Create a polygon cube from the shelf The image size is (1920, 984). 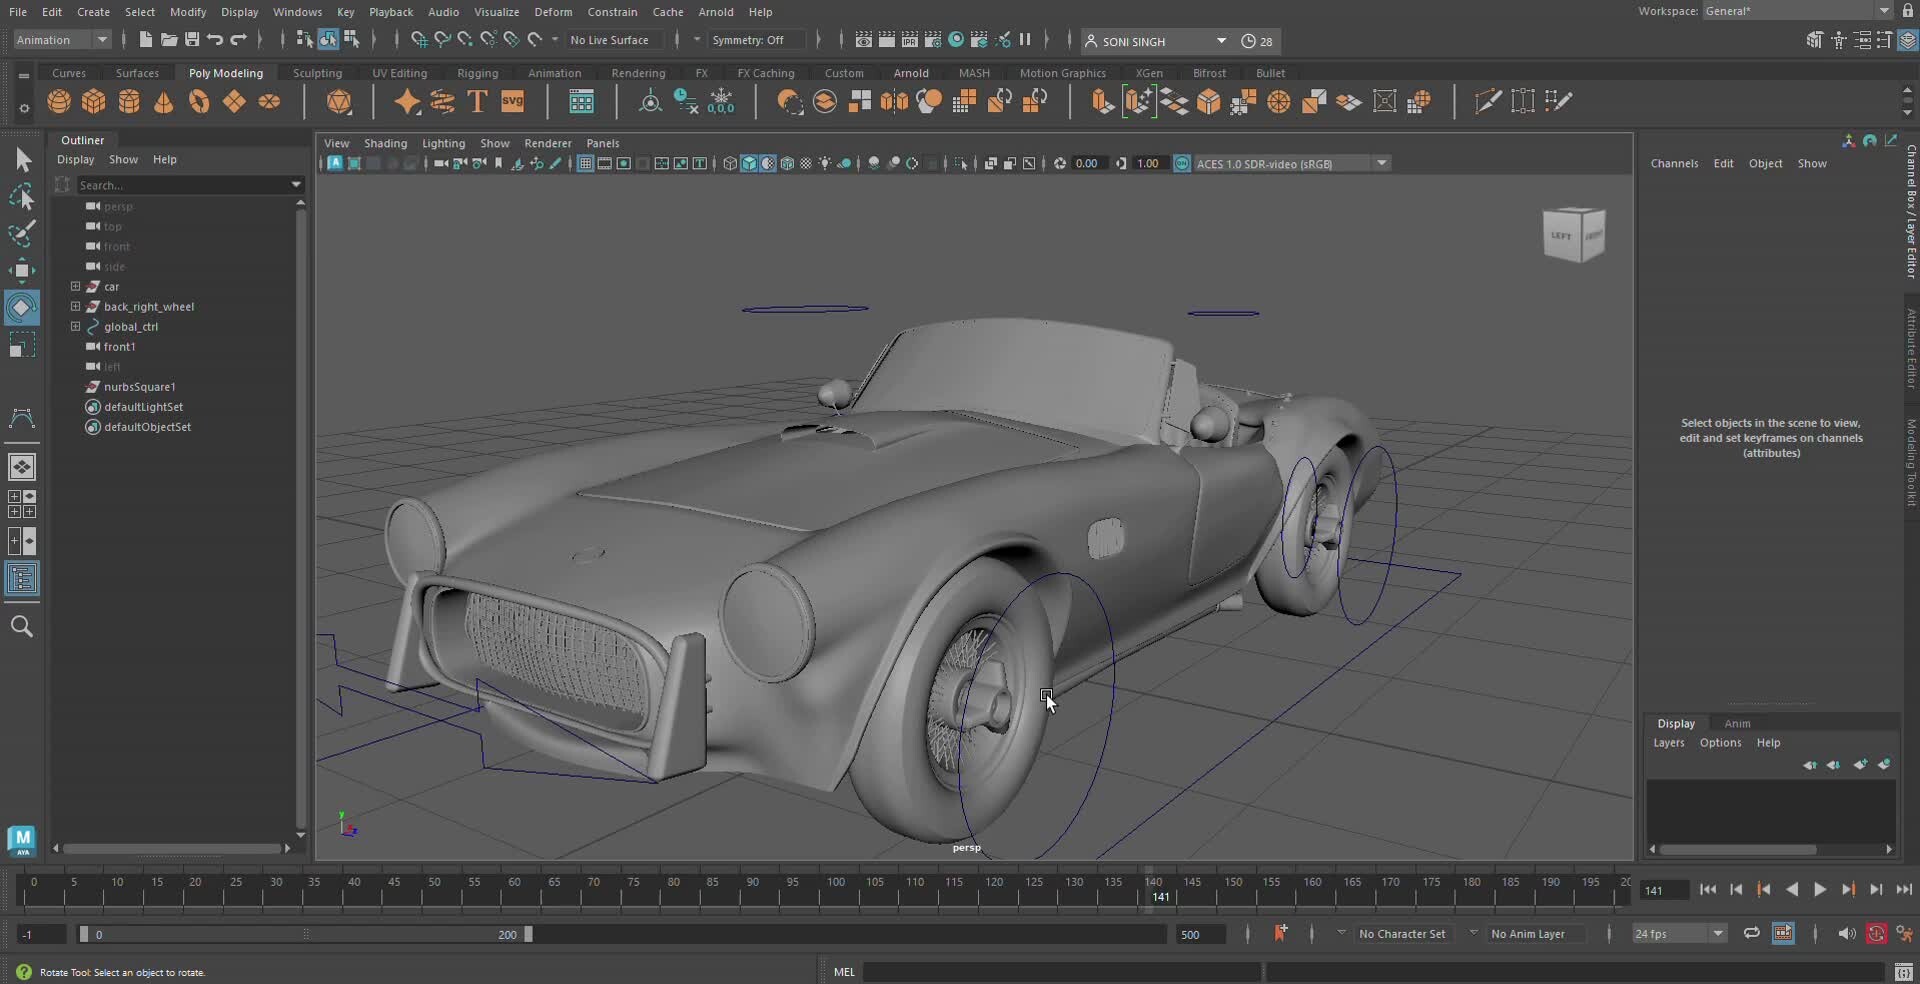click(93, 101)
